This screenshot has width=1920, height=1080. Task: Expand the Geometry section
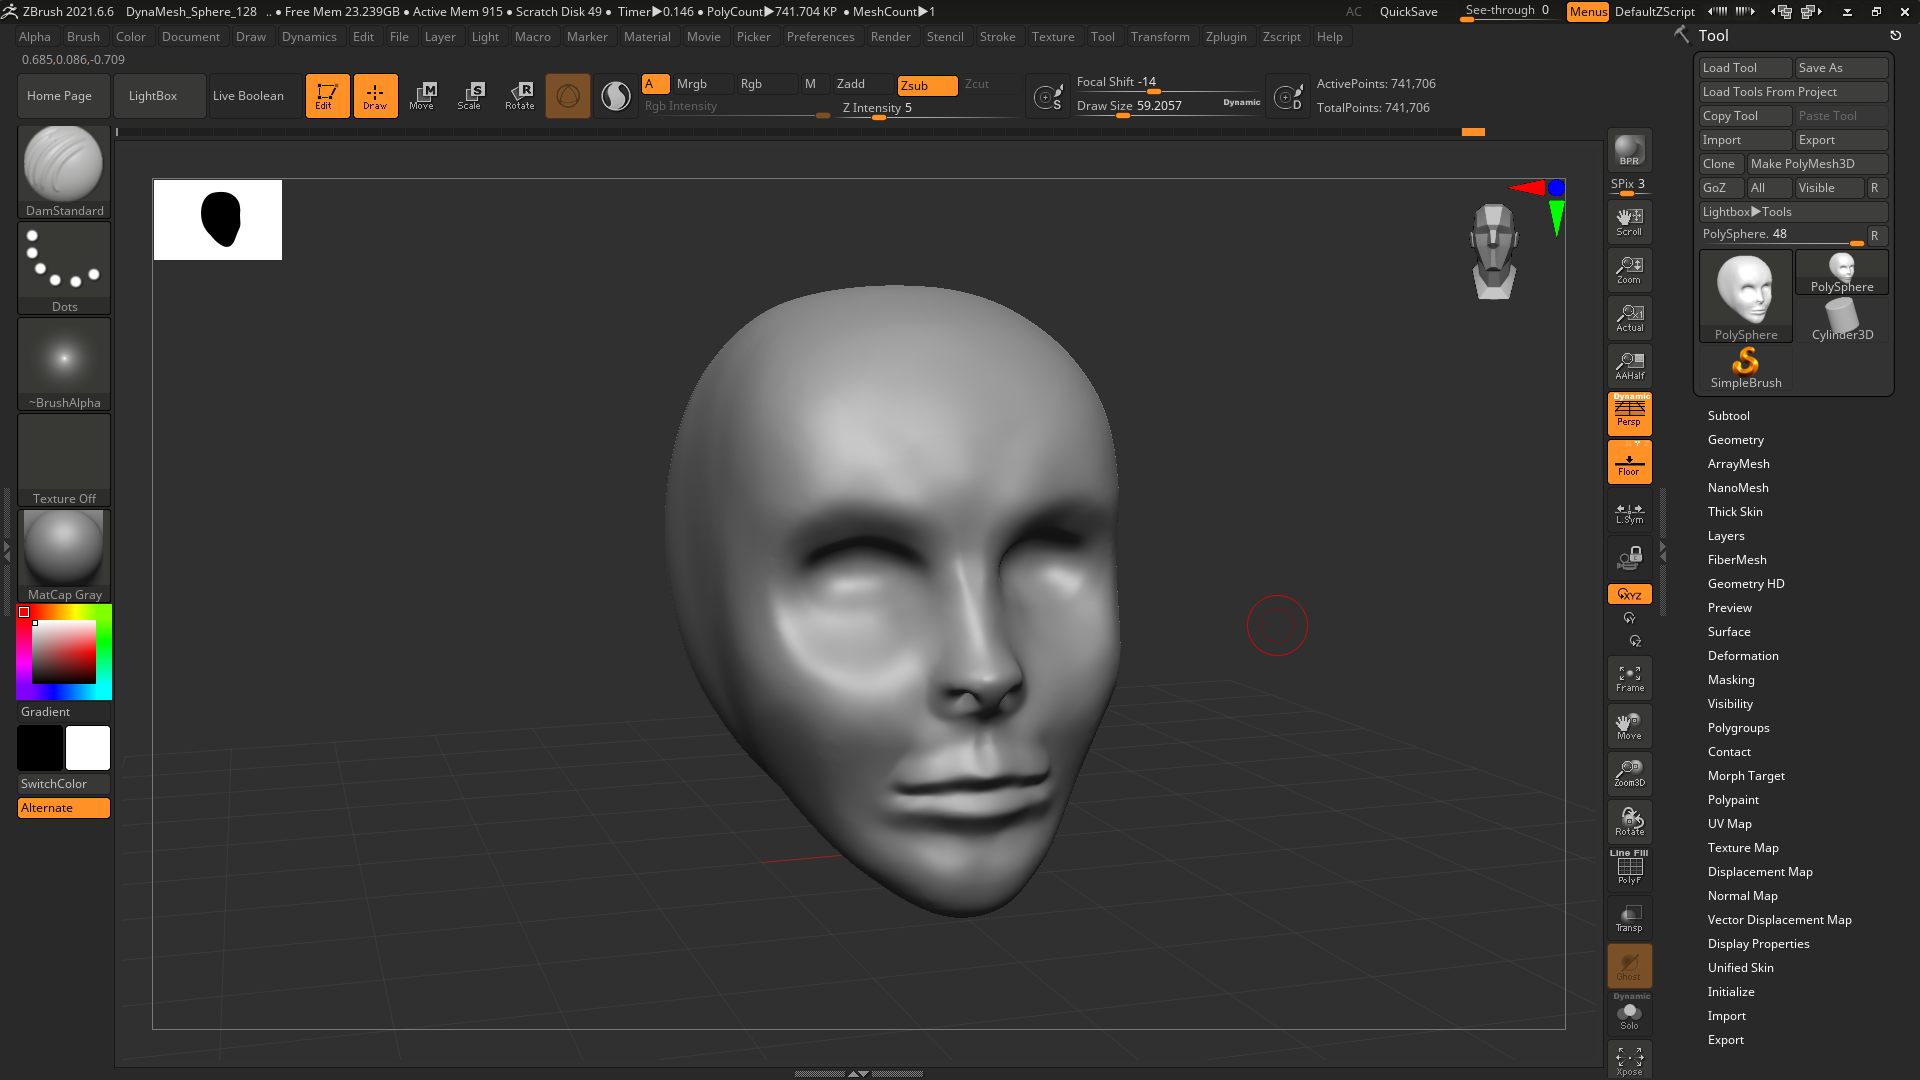1735,440
